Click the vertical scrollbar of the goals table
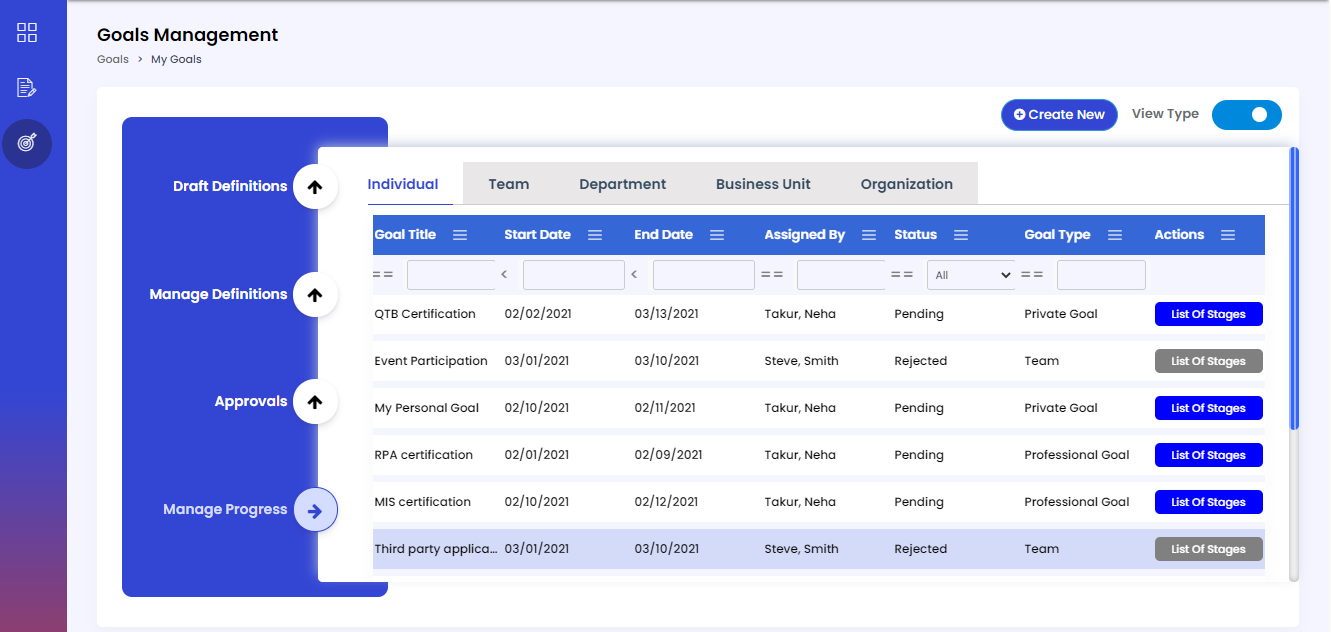Screen dimensions: 1331x632 (x=1294, y=290)
